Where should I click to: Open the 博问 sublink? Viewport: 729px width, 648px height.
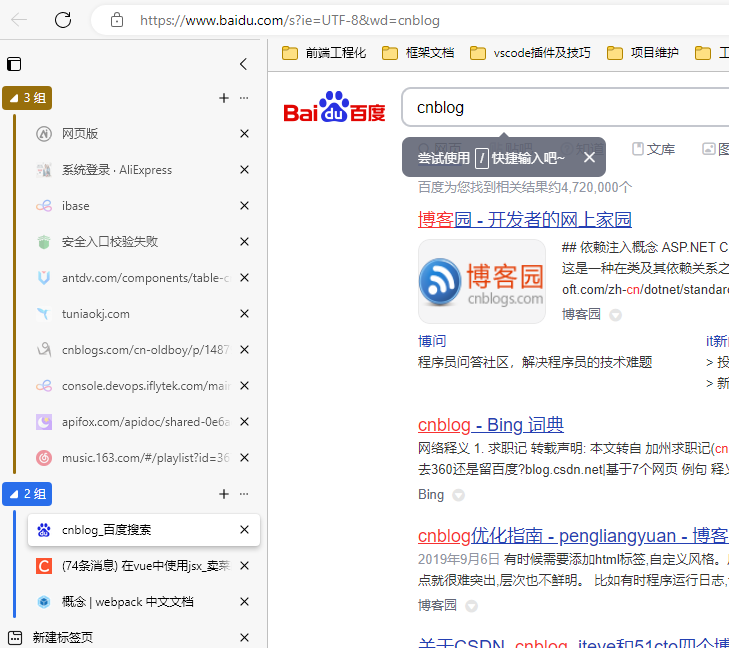point(432,341)
